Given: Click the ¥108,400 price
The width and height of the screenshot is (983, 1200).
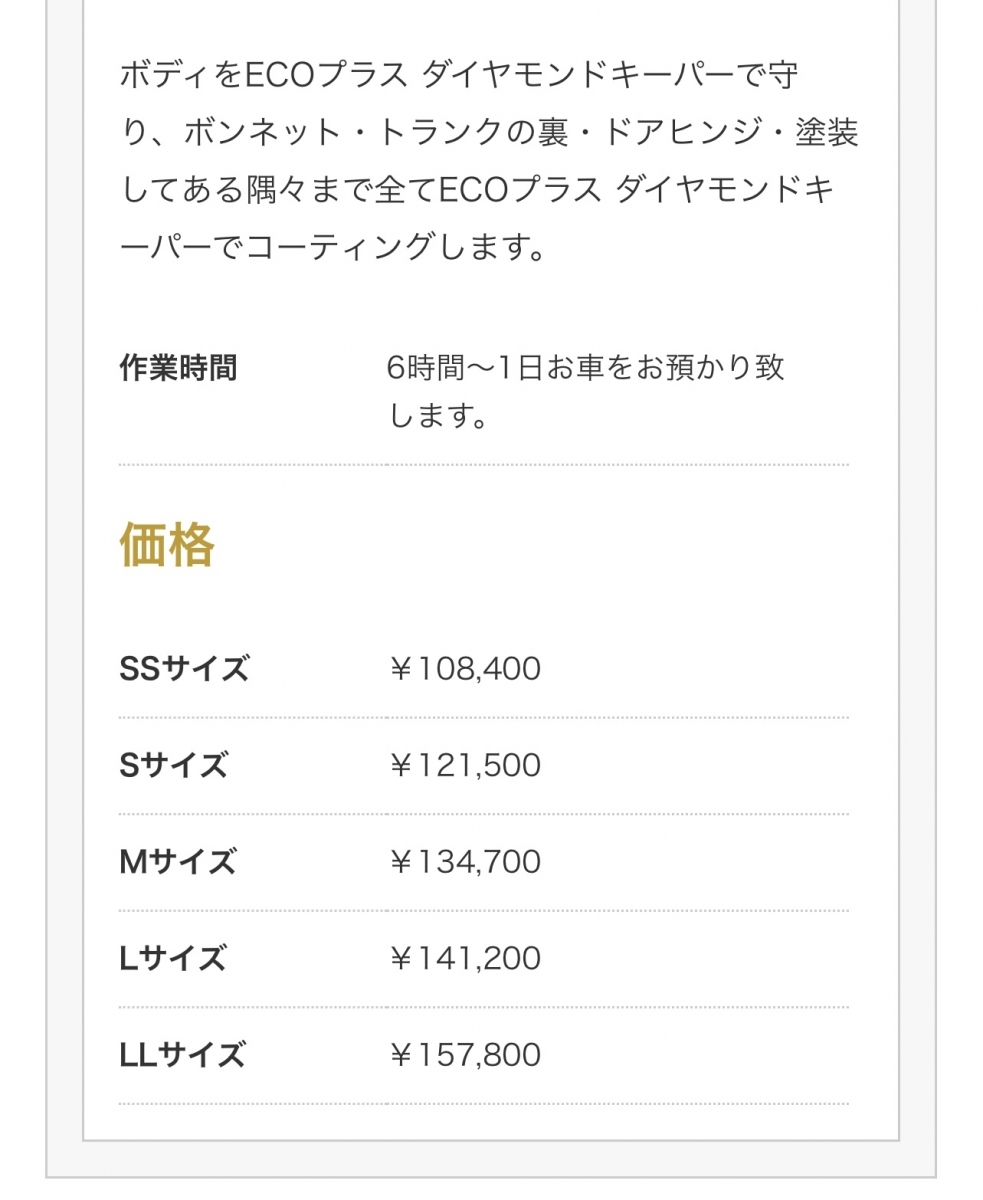Looking at the screenshot, I should tap(465, 669).
